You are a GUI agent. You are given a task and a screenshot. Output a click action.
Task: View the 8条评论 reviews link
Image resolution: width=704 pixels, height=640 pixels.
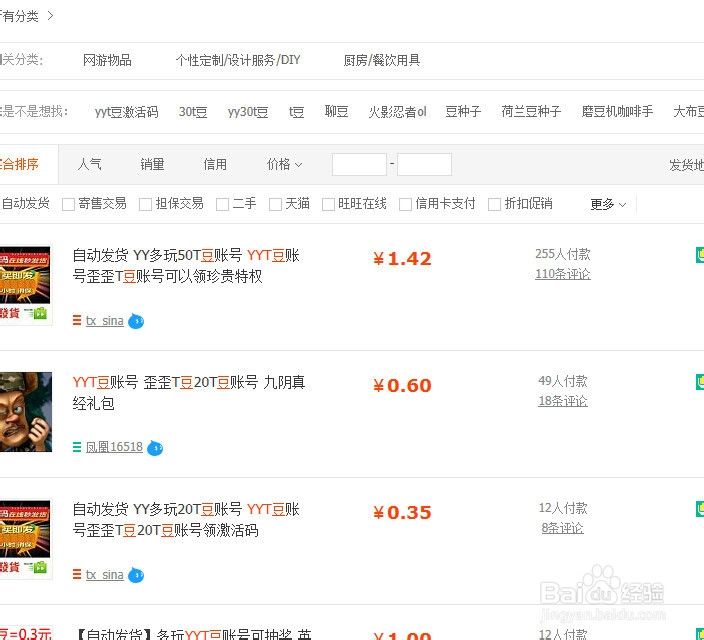[x=563, y=528]
